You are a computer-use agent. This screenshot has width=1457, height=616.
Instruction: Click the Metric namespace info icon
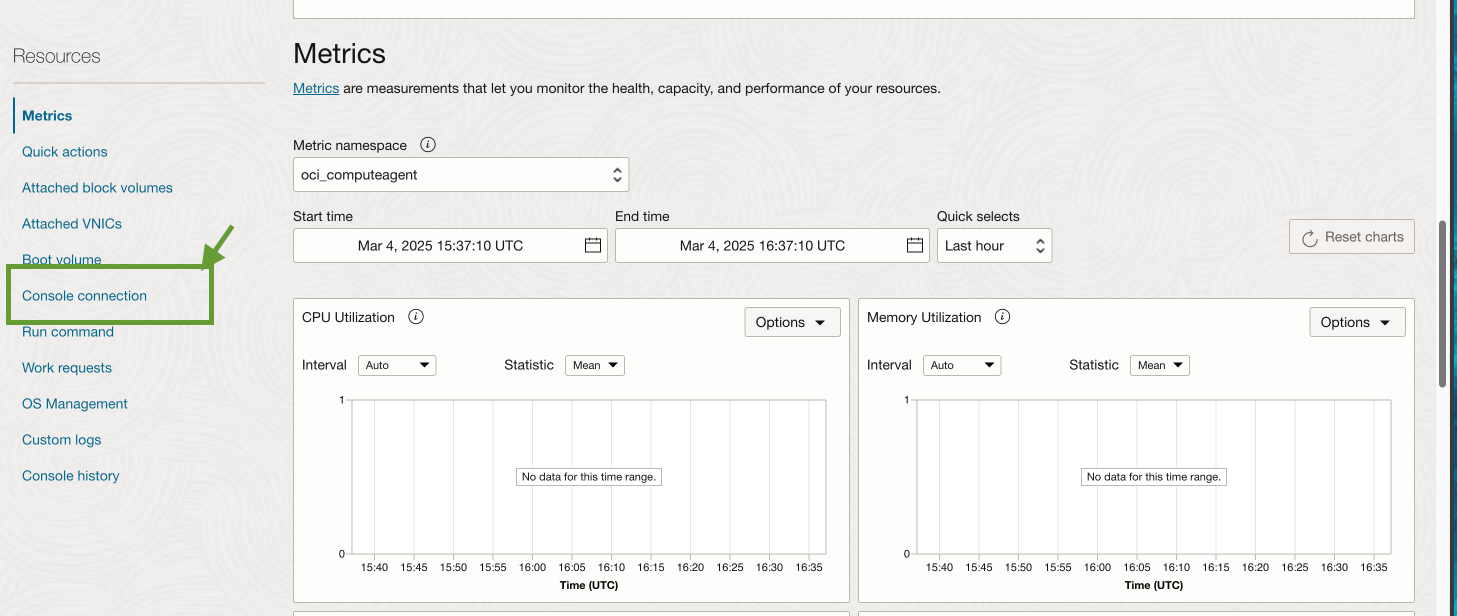[428, 145]
